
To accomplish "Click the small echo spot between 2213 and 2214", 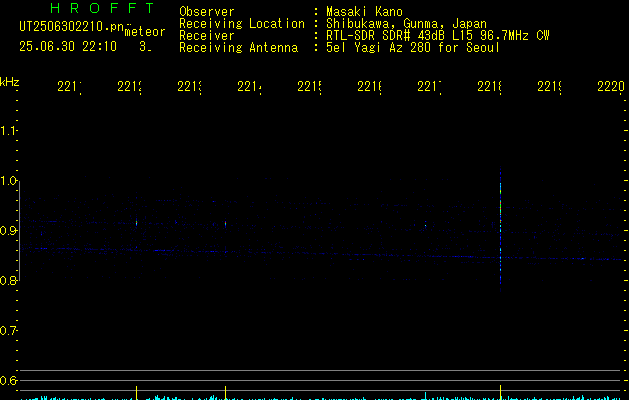I will point(225,223).
